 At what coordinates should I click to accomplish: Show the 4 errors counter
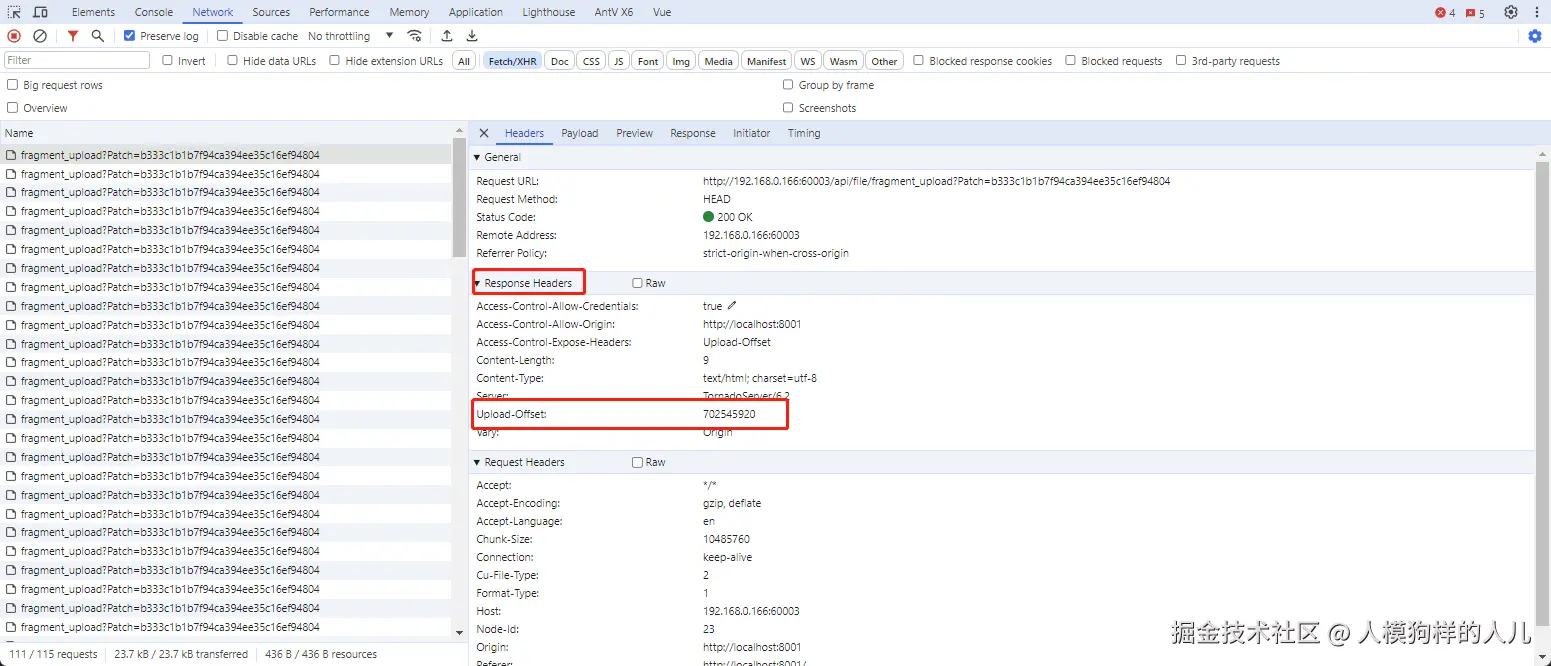click(1445, 13)
